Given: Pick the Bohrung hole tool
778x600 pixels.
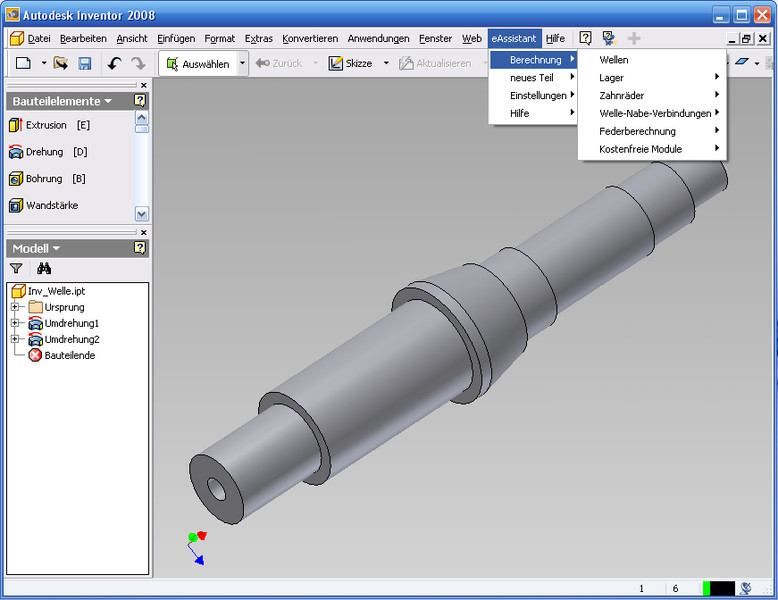Looking at the screenshot, I should click(45, 179).
